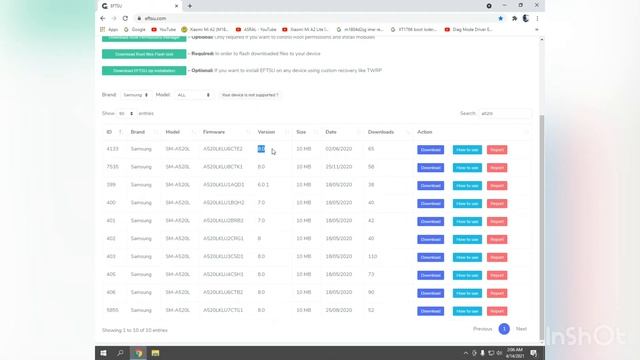Sort table by Model column header
Screen dimensions: 640x360
click(180, 132)
